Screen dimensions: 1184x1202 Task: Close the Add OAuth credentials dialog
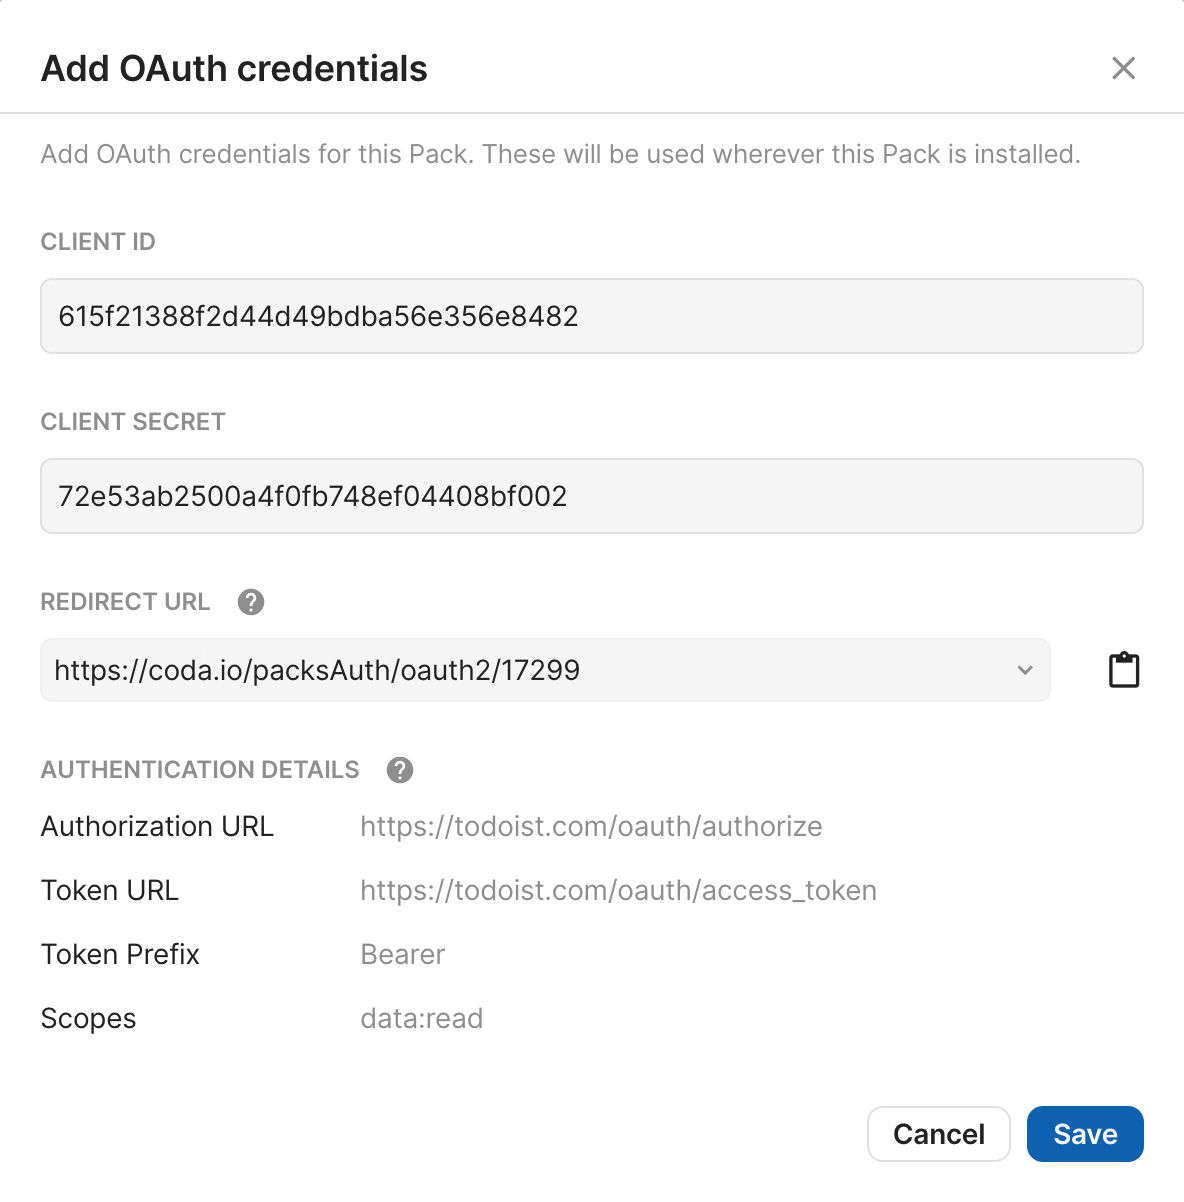pyautogui.click(x=1123, y=68)
